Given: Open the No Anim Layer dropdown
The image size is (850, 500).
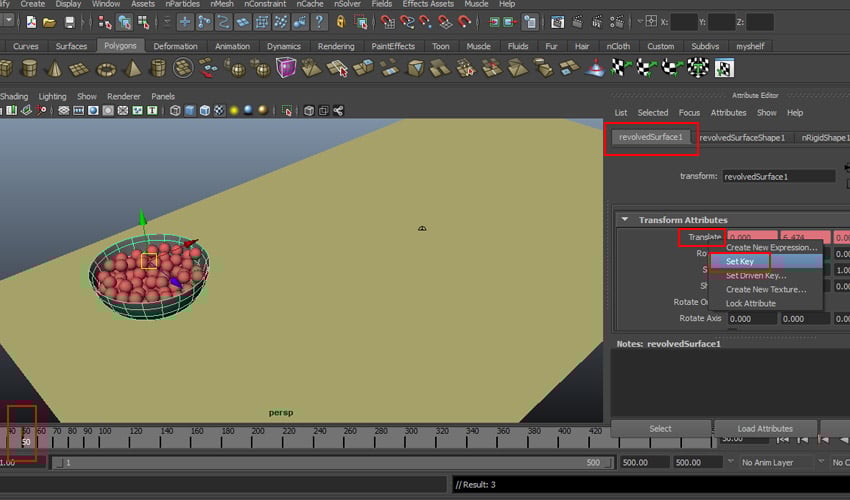Looking at the screenshot, I should point(770,463).
